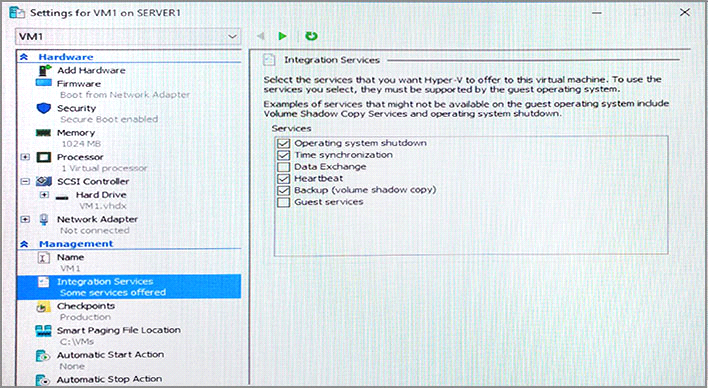Click the Hard Drive icon
The image size is (708, 388).
(63, 197)
